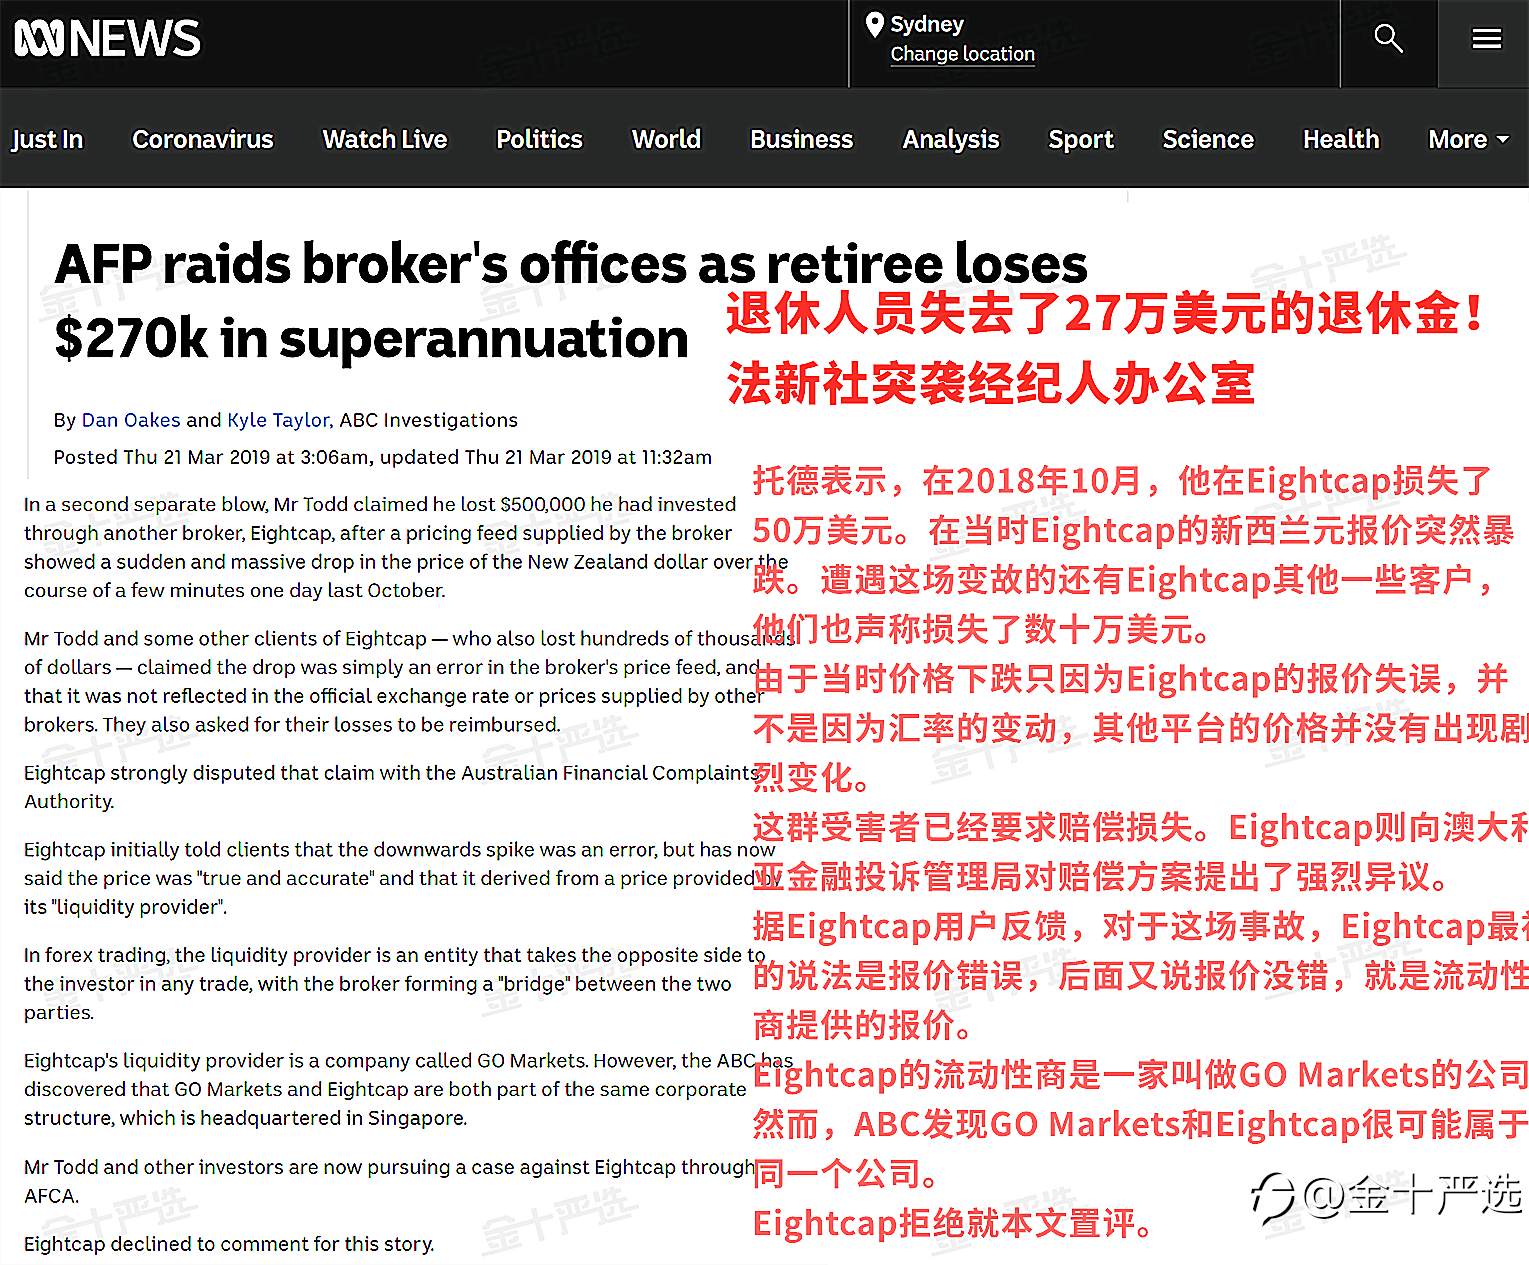This screenshot has height=1265, width=1529.
Task: Click paragraph starting 'Mr Todd and other investors are now'
Action: pyautogui.click(x=389, y=1181)
